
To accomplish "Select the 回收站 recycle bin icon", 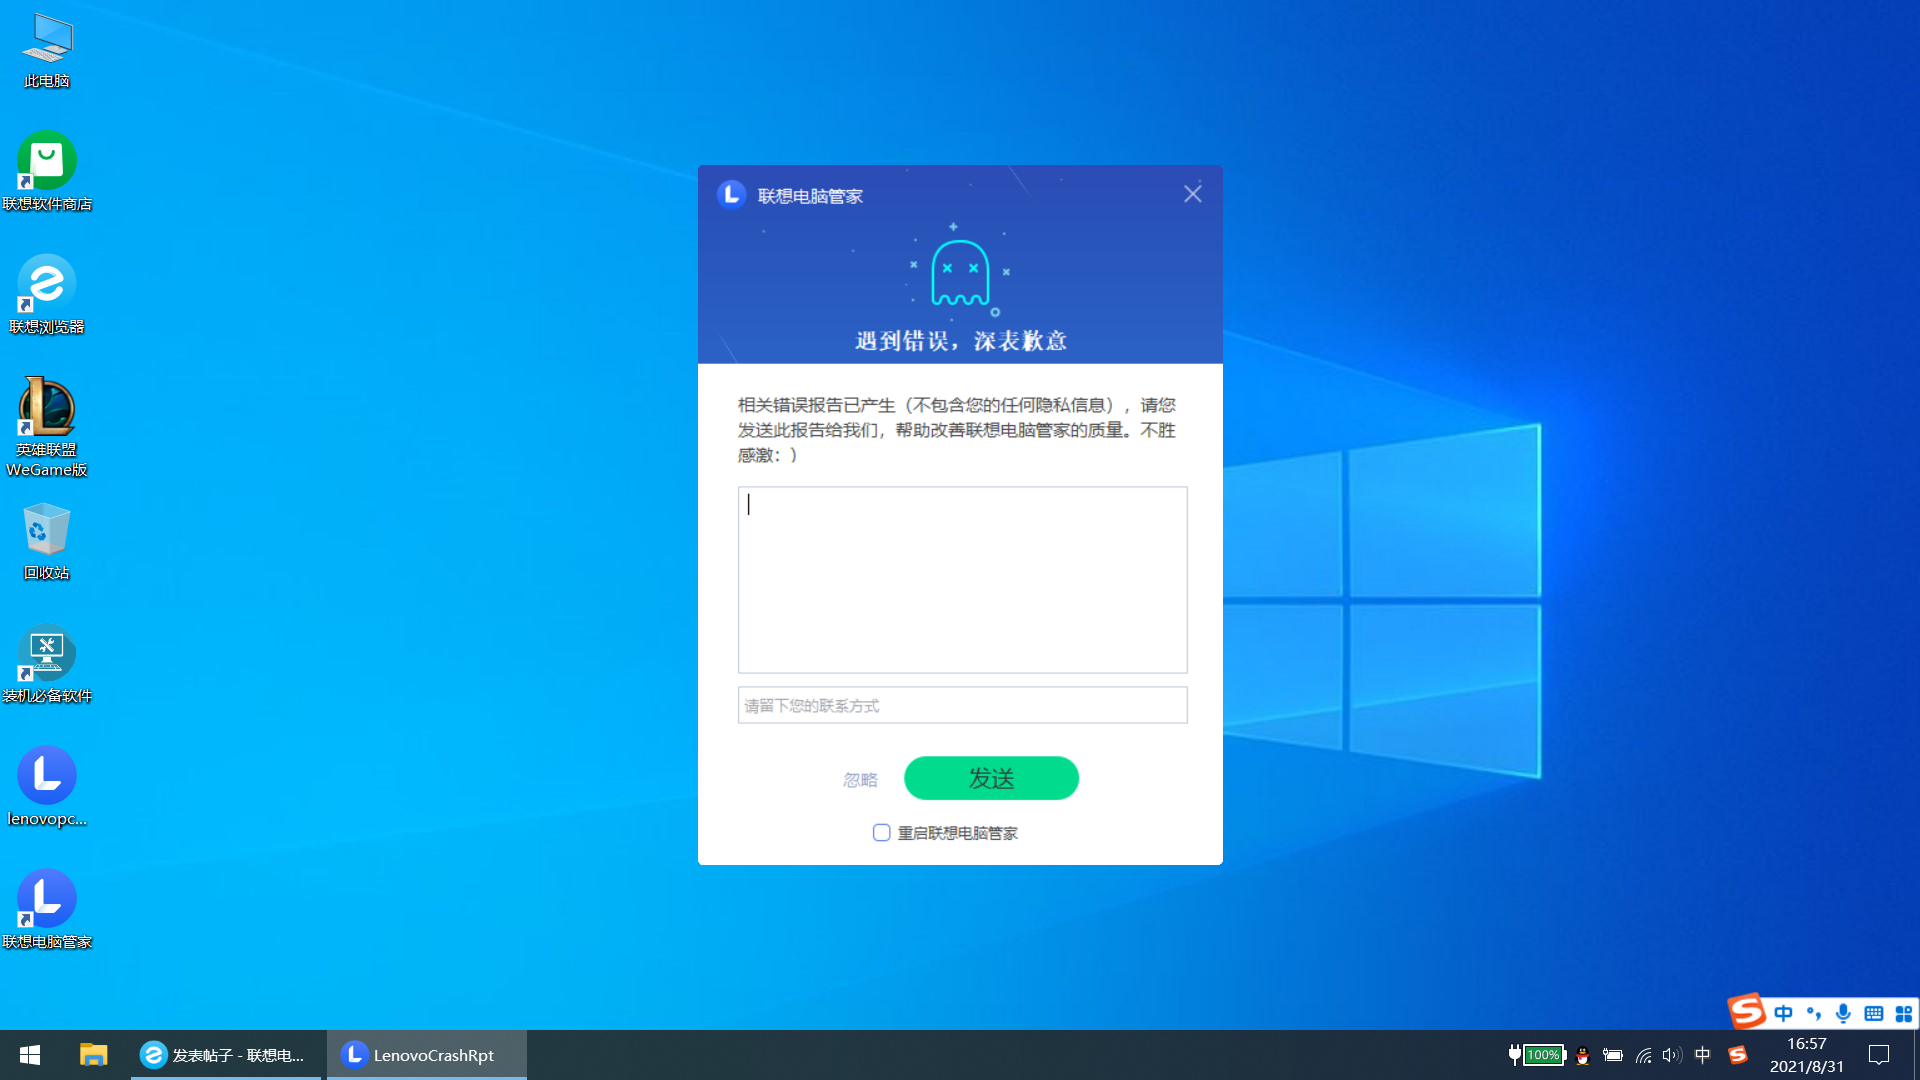I will [x=47, y=541].
